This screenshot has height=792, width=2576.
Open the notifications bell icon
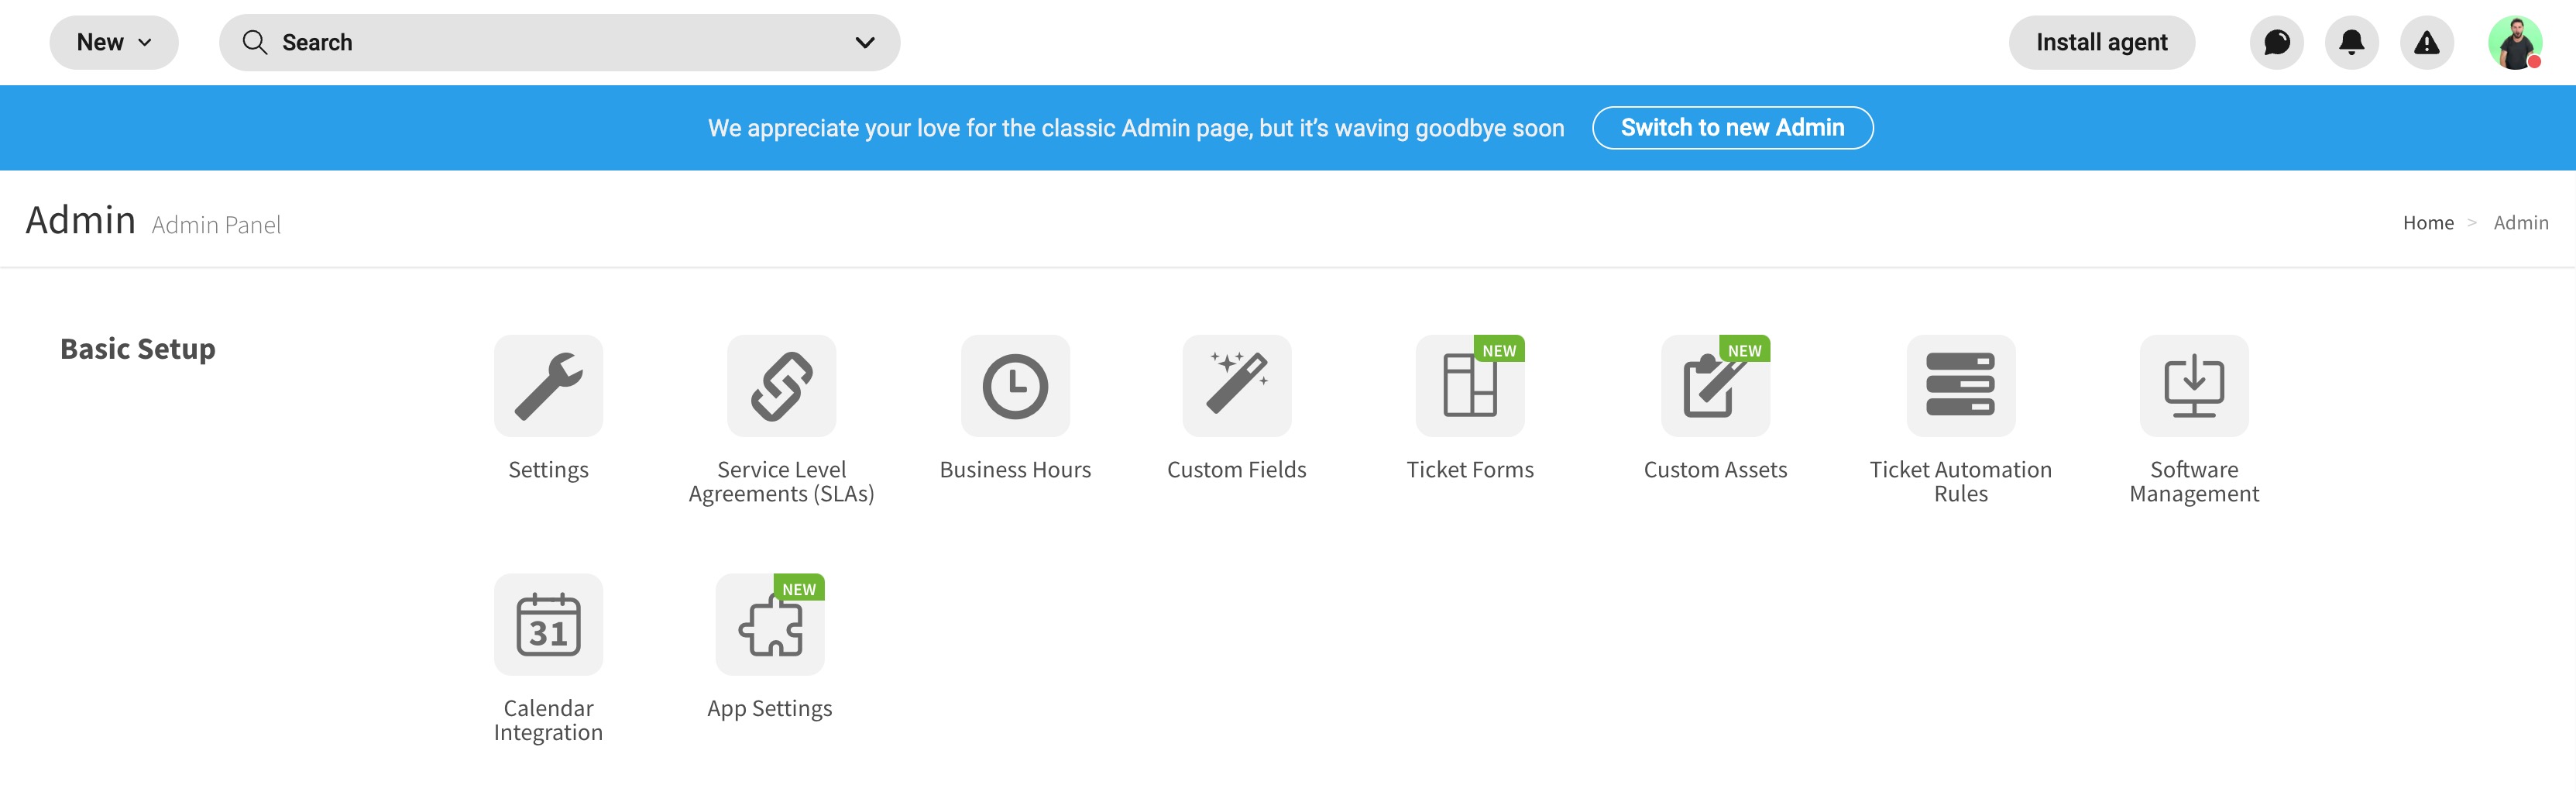click(x=2352, y=42)
